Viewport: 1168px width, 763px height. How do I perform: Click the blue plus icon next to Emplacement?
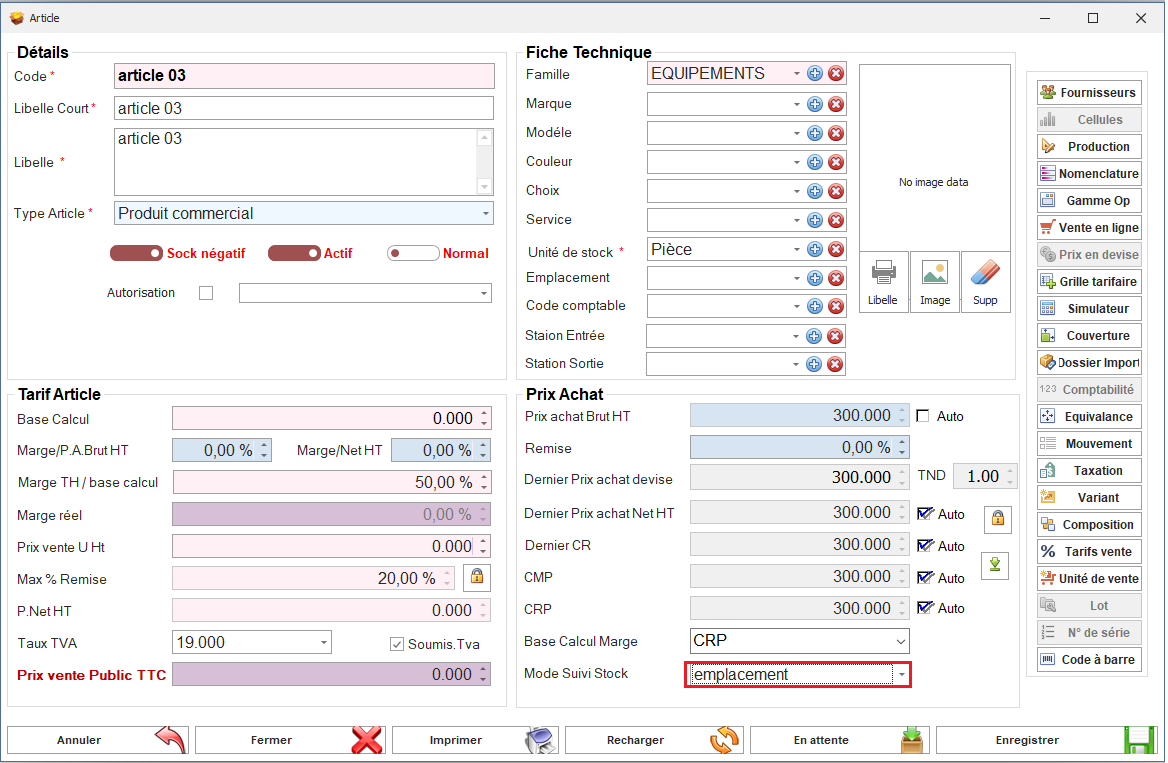click(815, 278)
